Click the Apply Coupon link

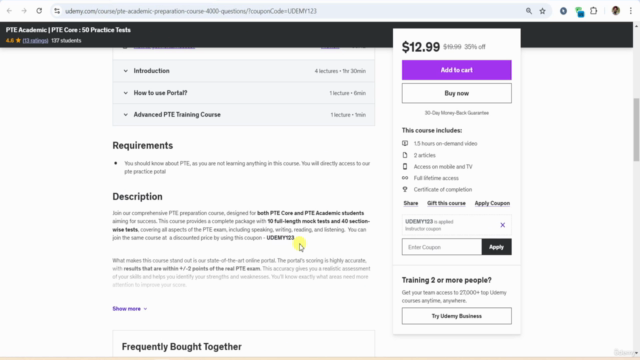click(x=492, y=203)
